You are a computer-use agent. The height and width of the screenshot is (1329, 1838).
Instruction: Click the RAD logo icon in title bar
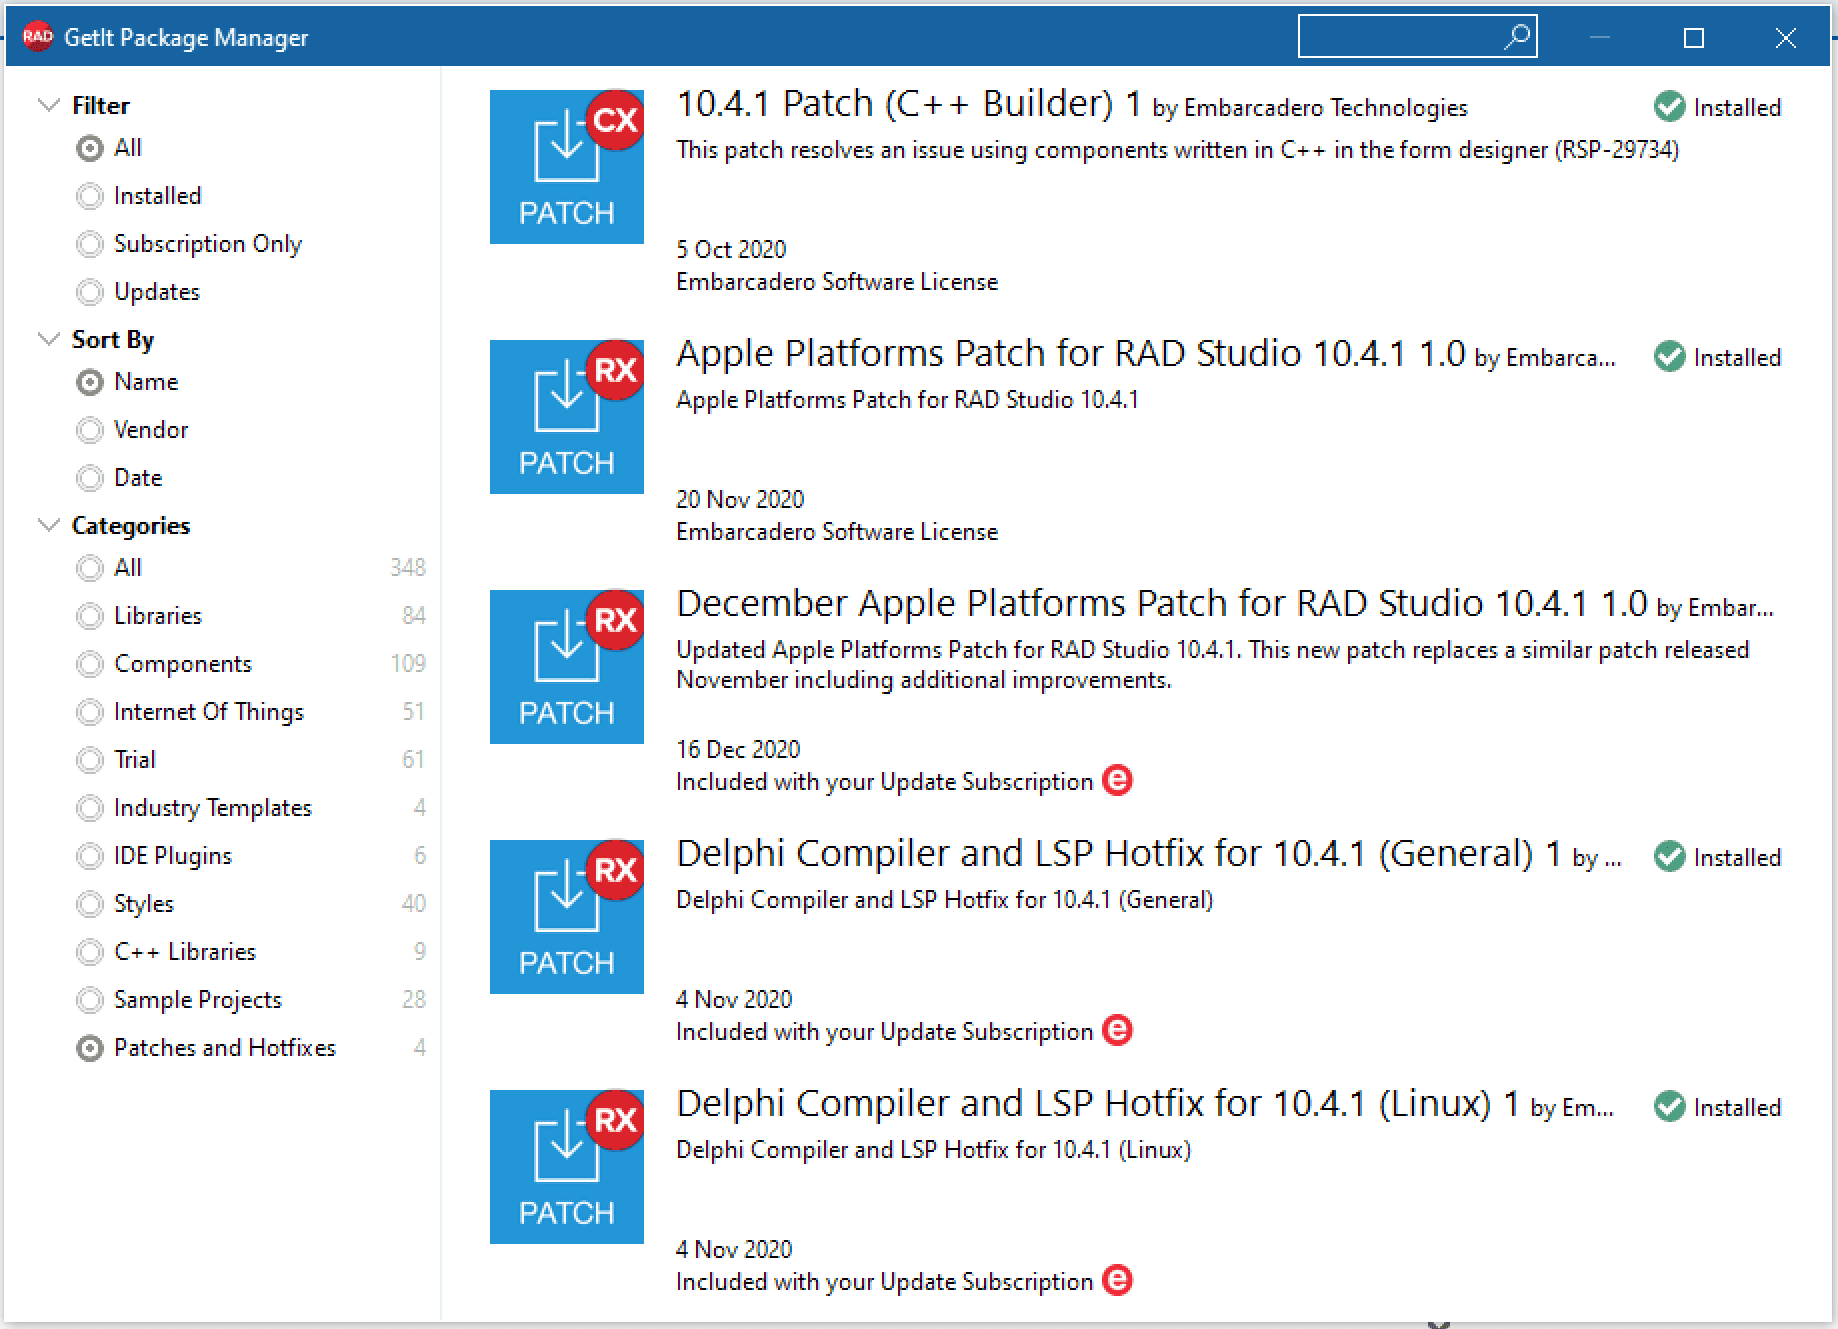pyautogui.click(x=37, y=37)
